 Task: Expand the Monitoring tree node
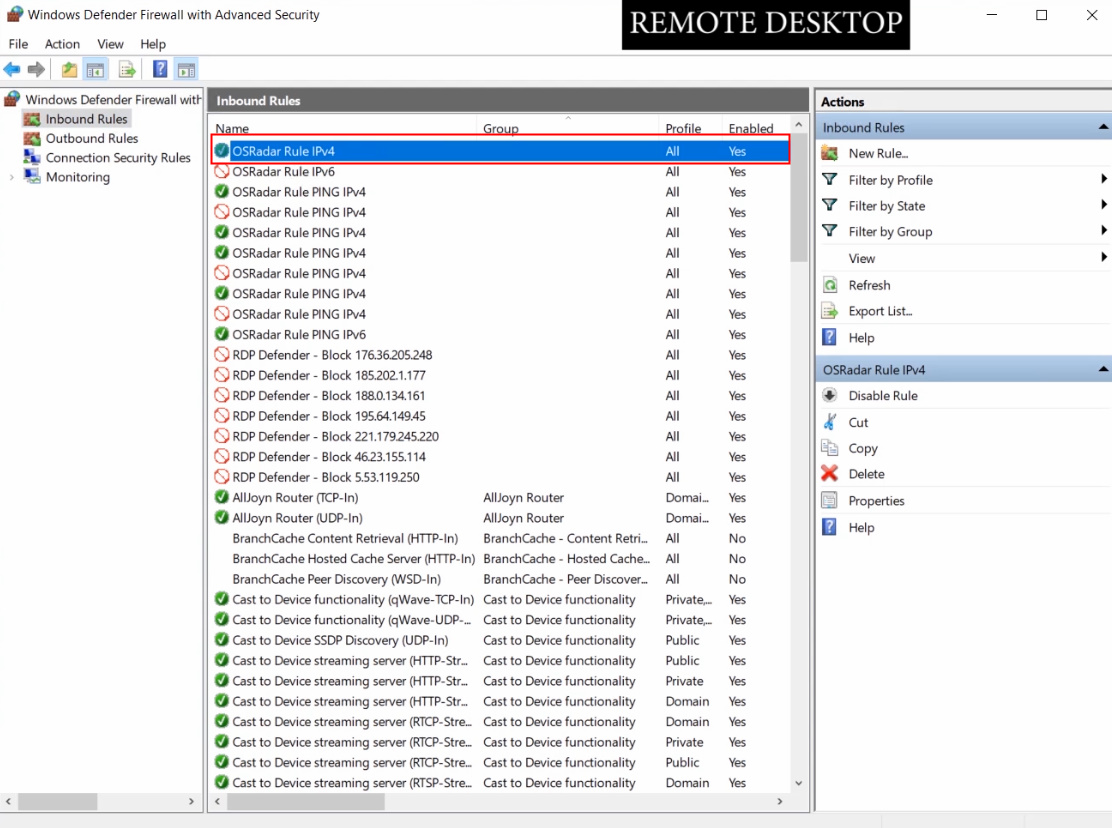point(11,177)
